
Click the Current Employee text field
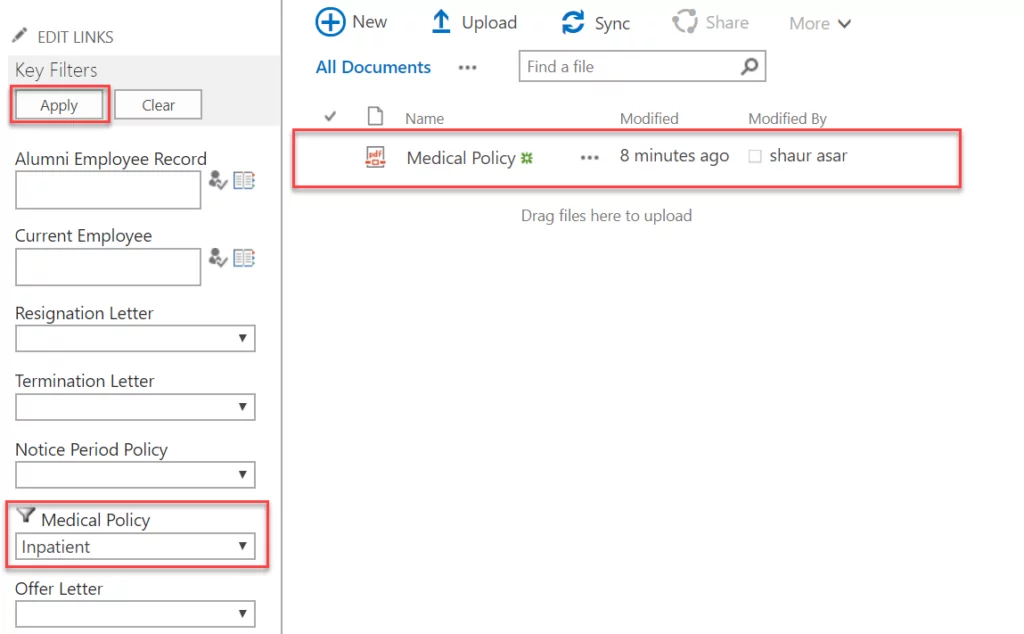coord(108,266)
